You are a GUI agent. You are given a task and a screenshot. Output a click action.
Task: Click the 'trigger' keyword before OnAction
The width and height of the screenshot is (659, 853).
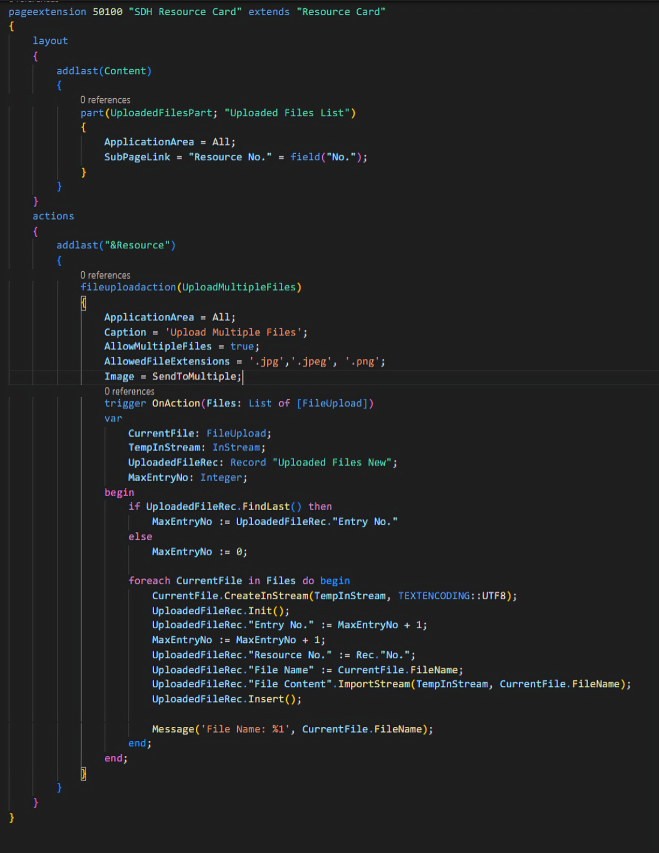pyautogui.click(x=125, y=404)
